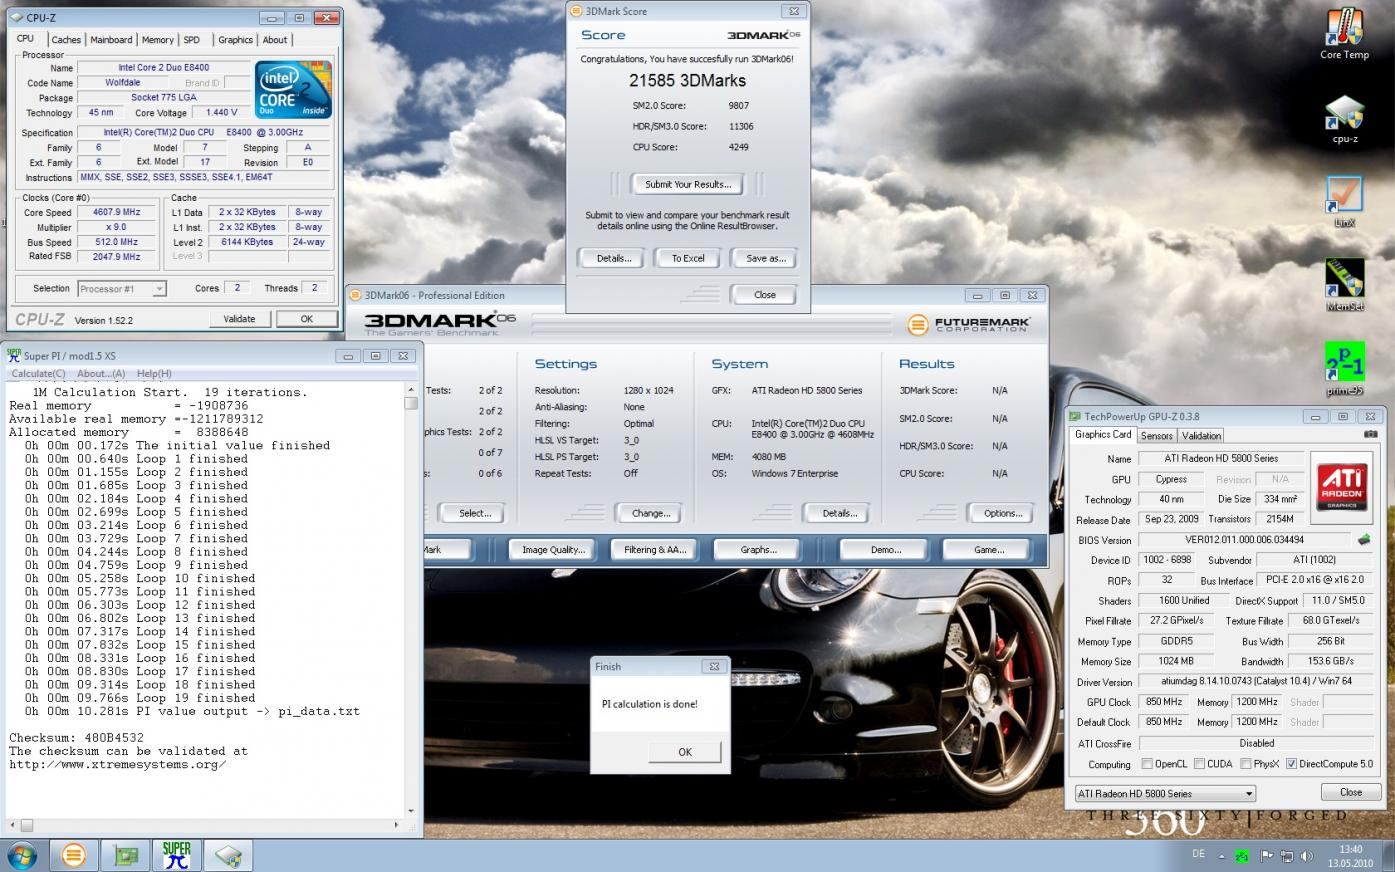Enable the PhysX checkbox in GPU-Z
This screenshot has height=872, width=1395.
click(1245, 764)
